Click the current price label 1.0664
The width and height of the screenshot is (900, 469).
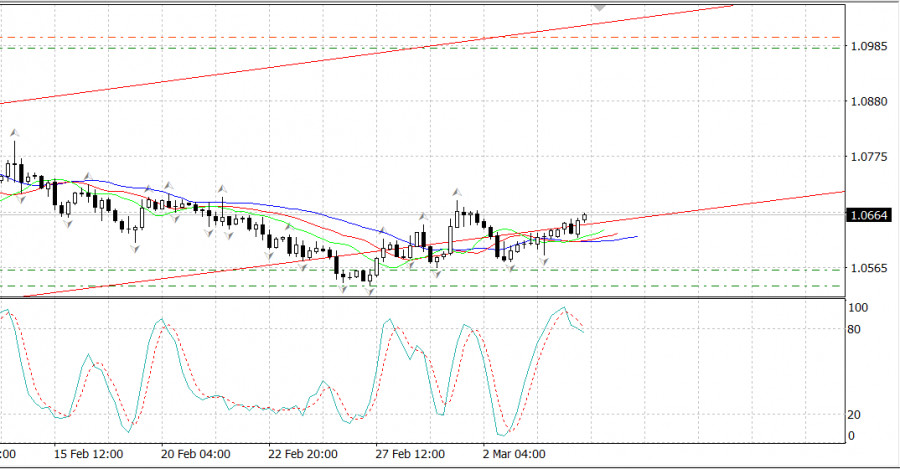coord(869,215)
